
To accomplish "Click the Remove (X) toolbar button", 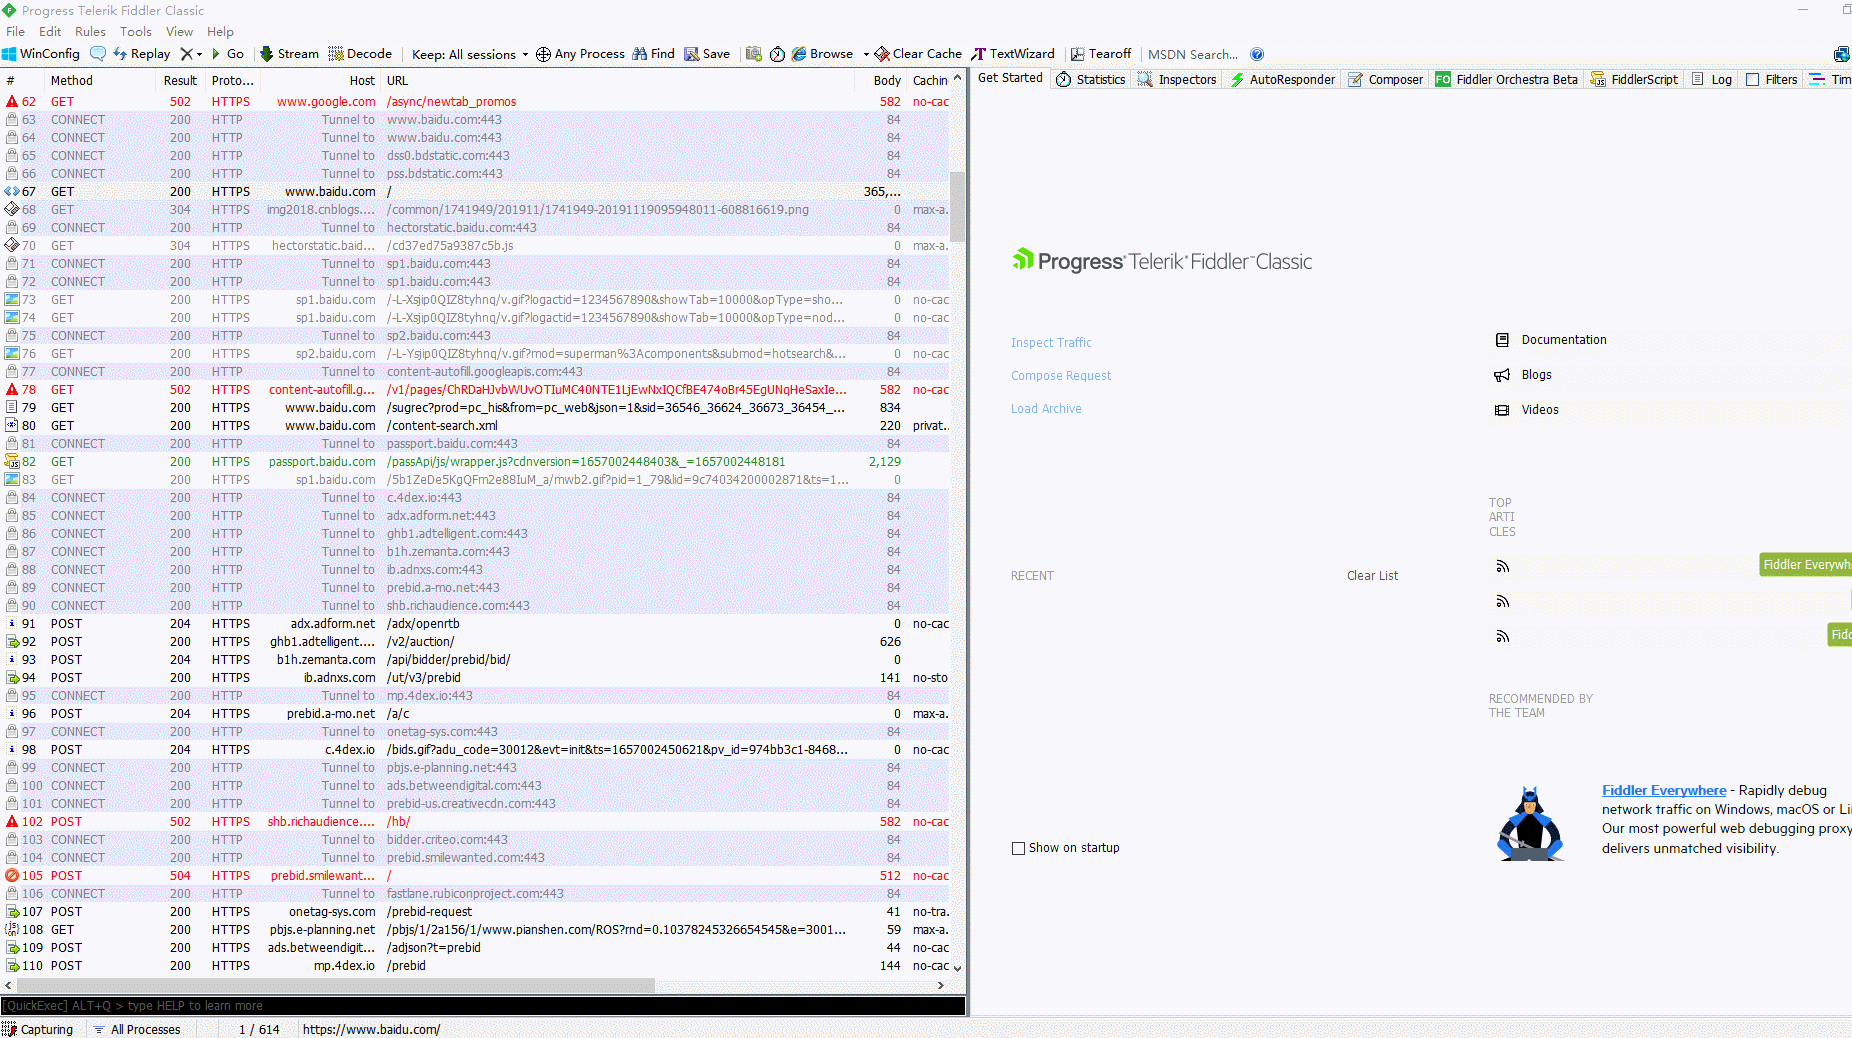I will [x=186, y=54].
